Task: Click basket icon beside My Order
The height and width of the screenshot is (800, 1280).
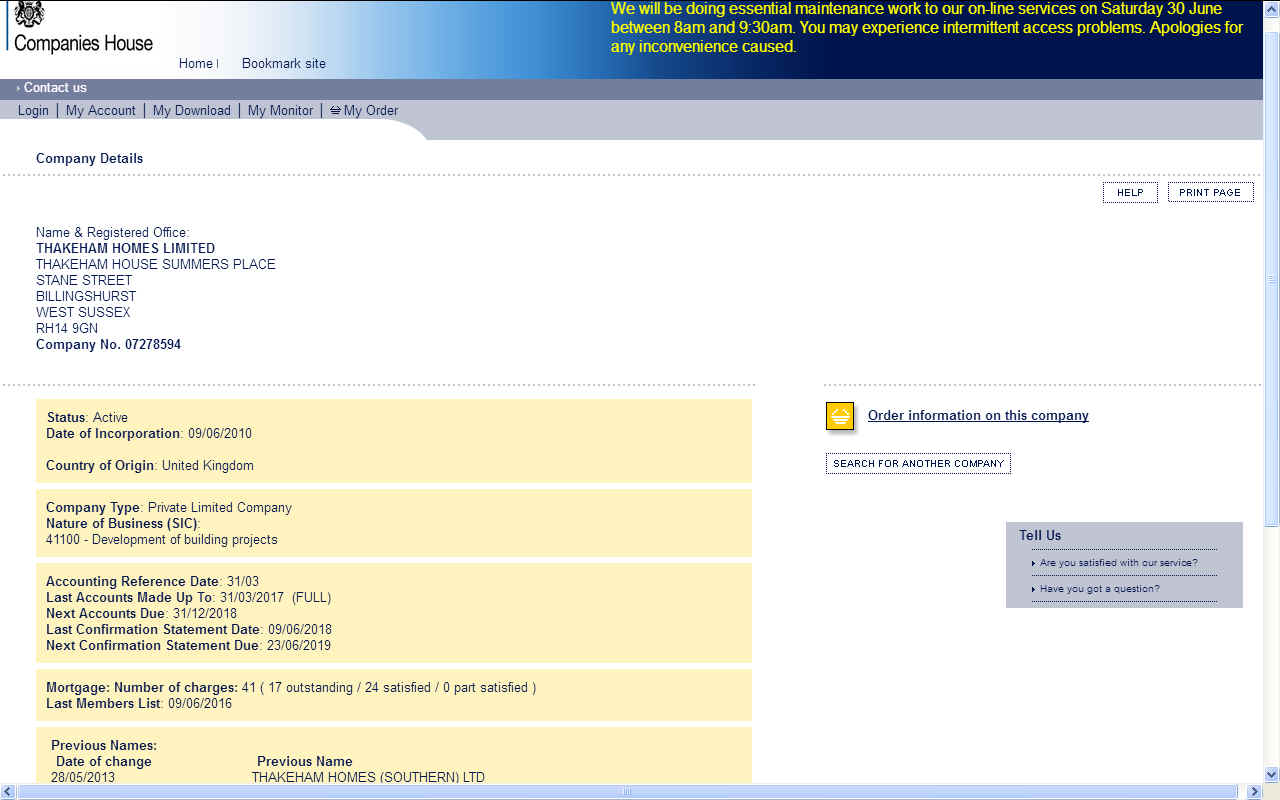Action: coord(335,111)
